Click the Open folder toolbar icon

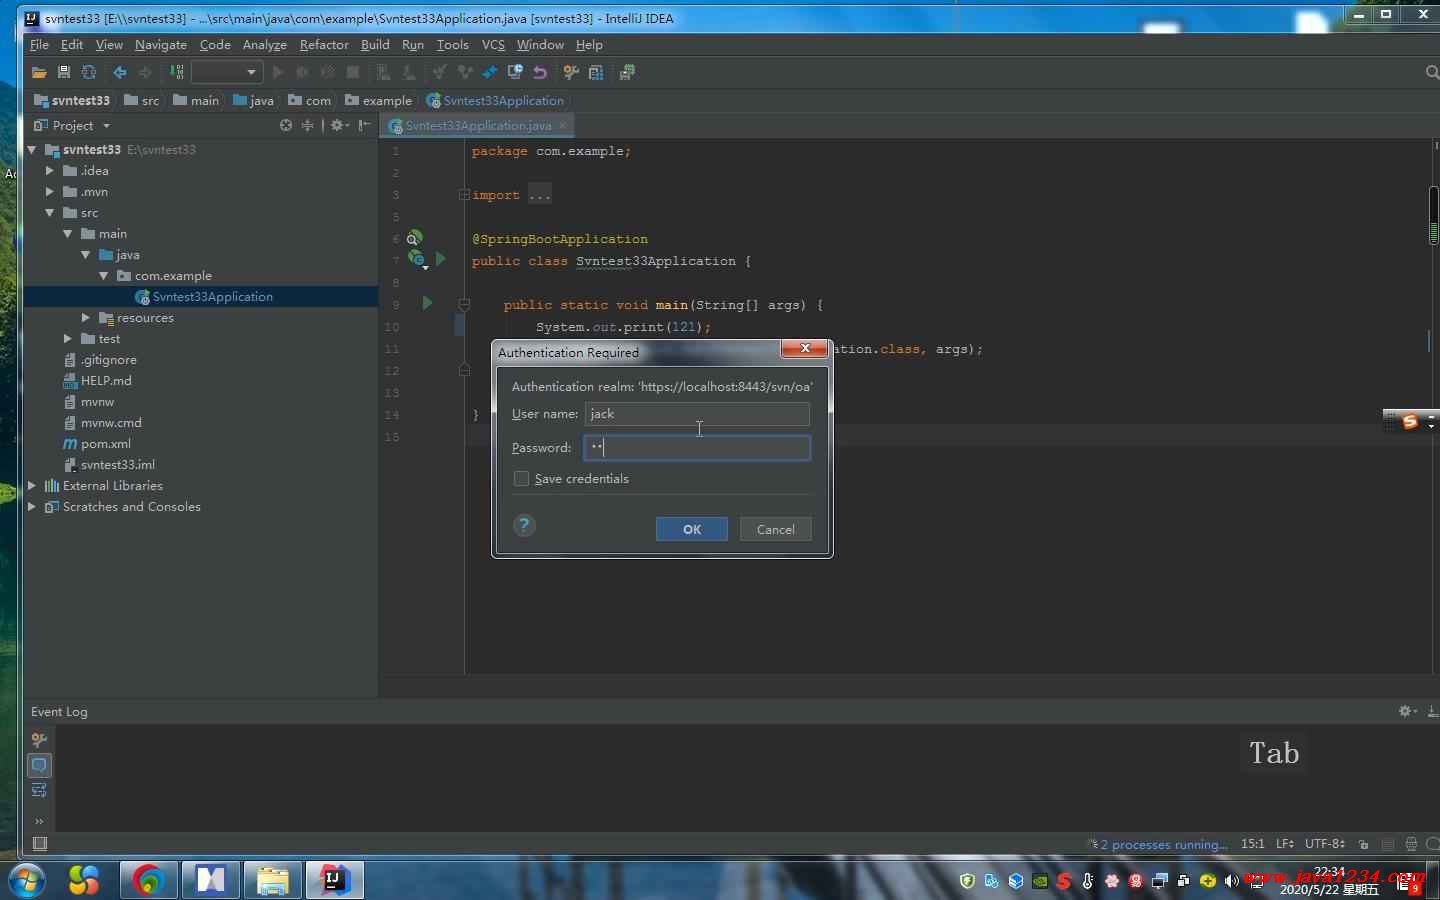click(39, 72)
